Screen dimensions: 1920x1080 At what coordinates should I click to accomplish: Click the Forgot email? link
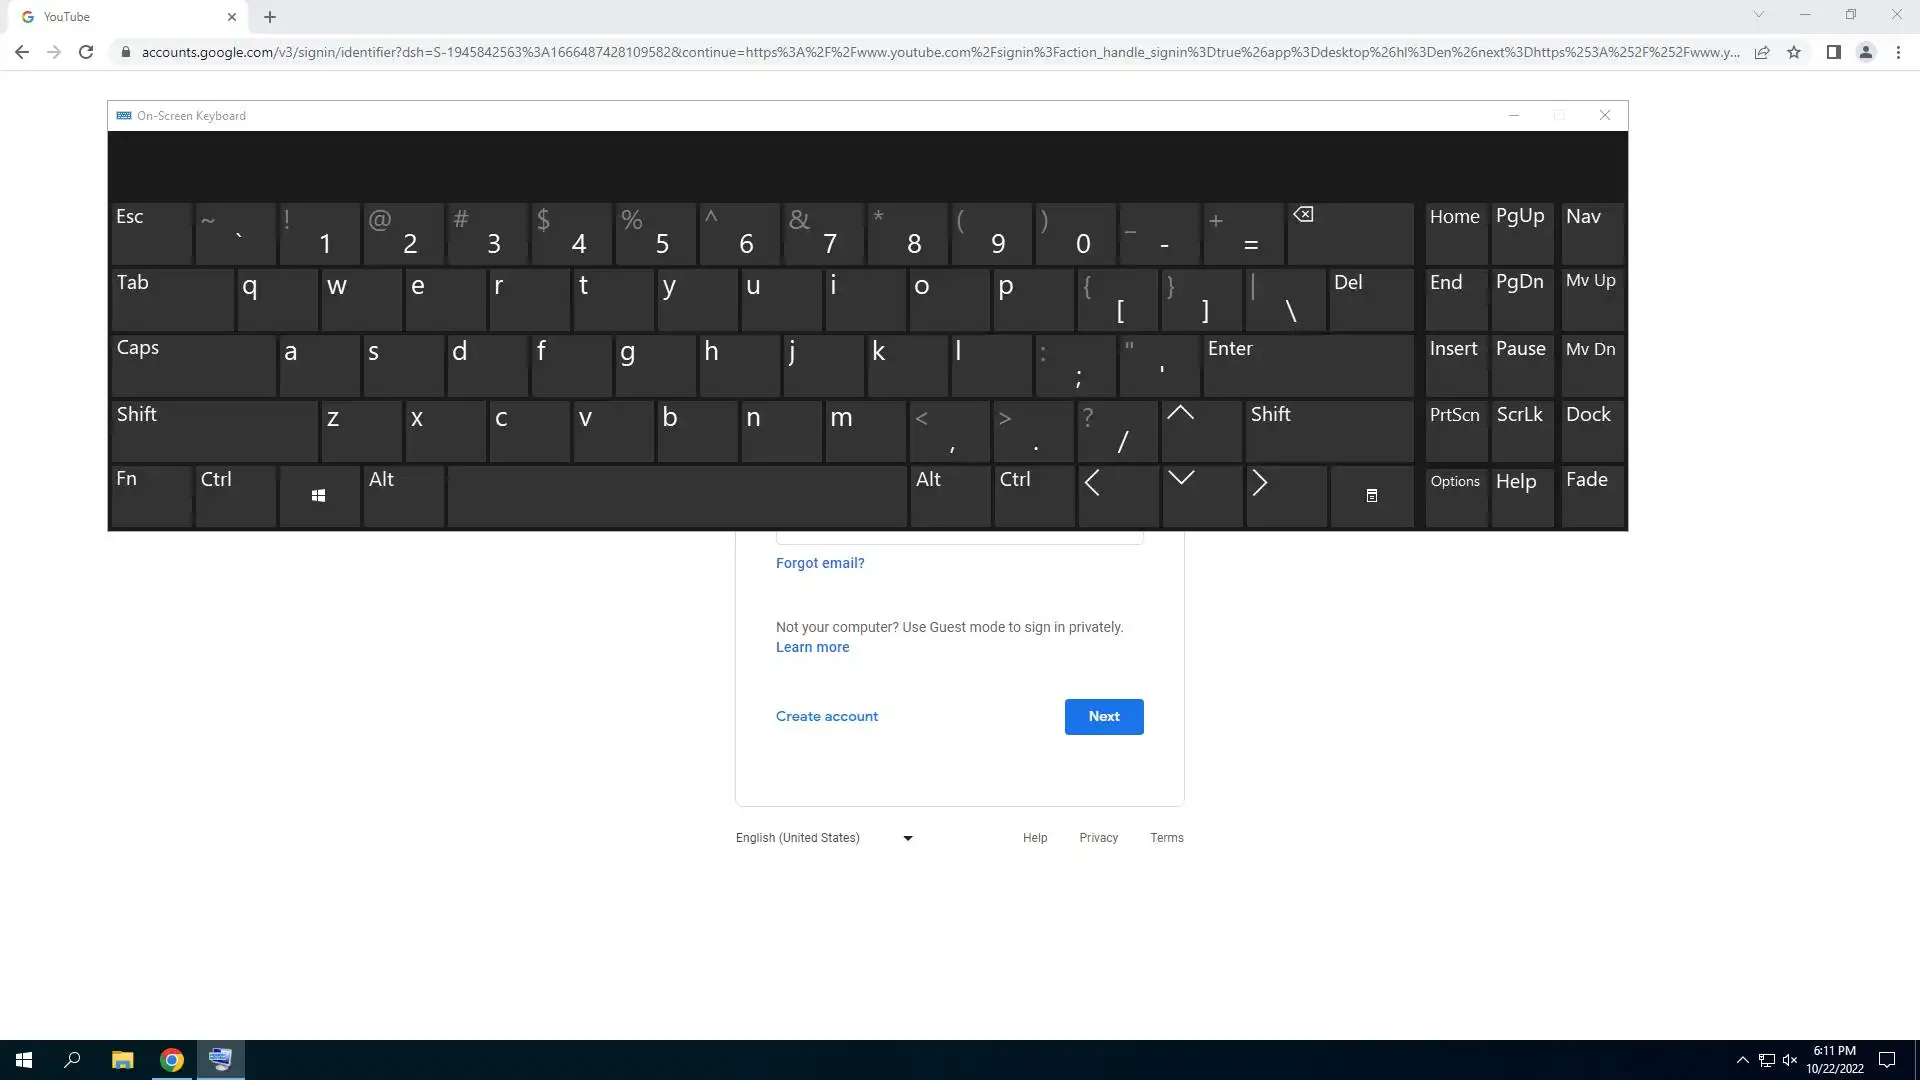click(x=819, y=563)
